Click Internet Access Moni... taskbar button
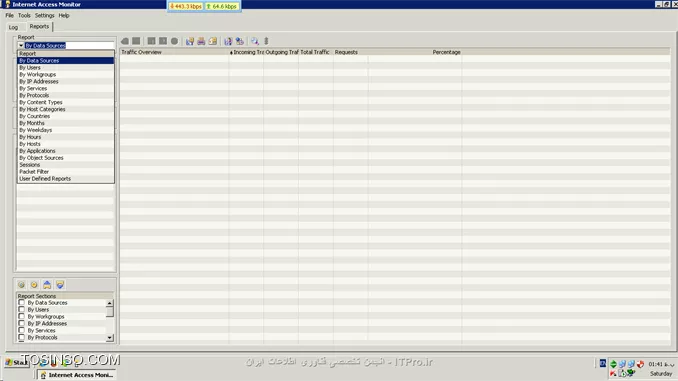This screenshot has height=381, width=678. pos(77,375)
